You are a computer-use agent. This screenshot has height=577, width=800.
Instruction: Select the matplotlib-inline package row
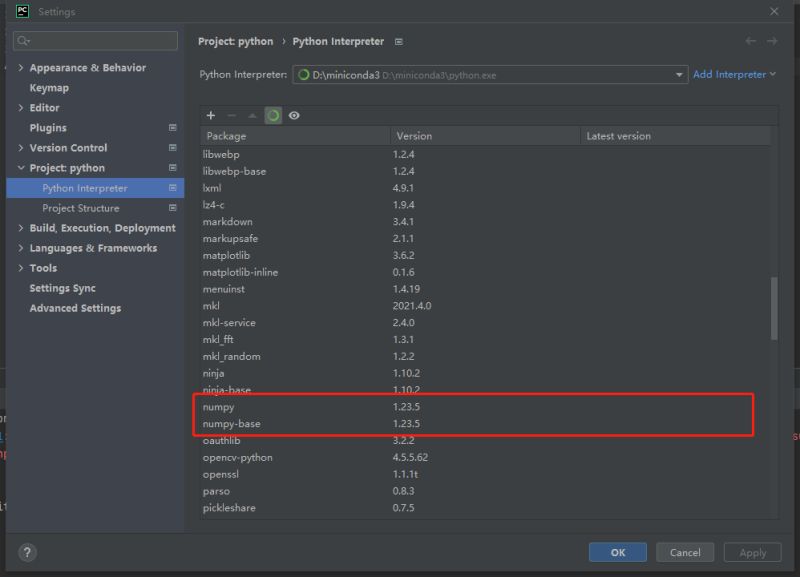tap(485, 272)
